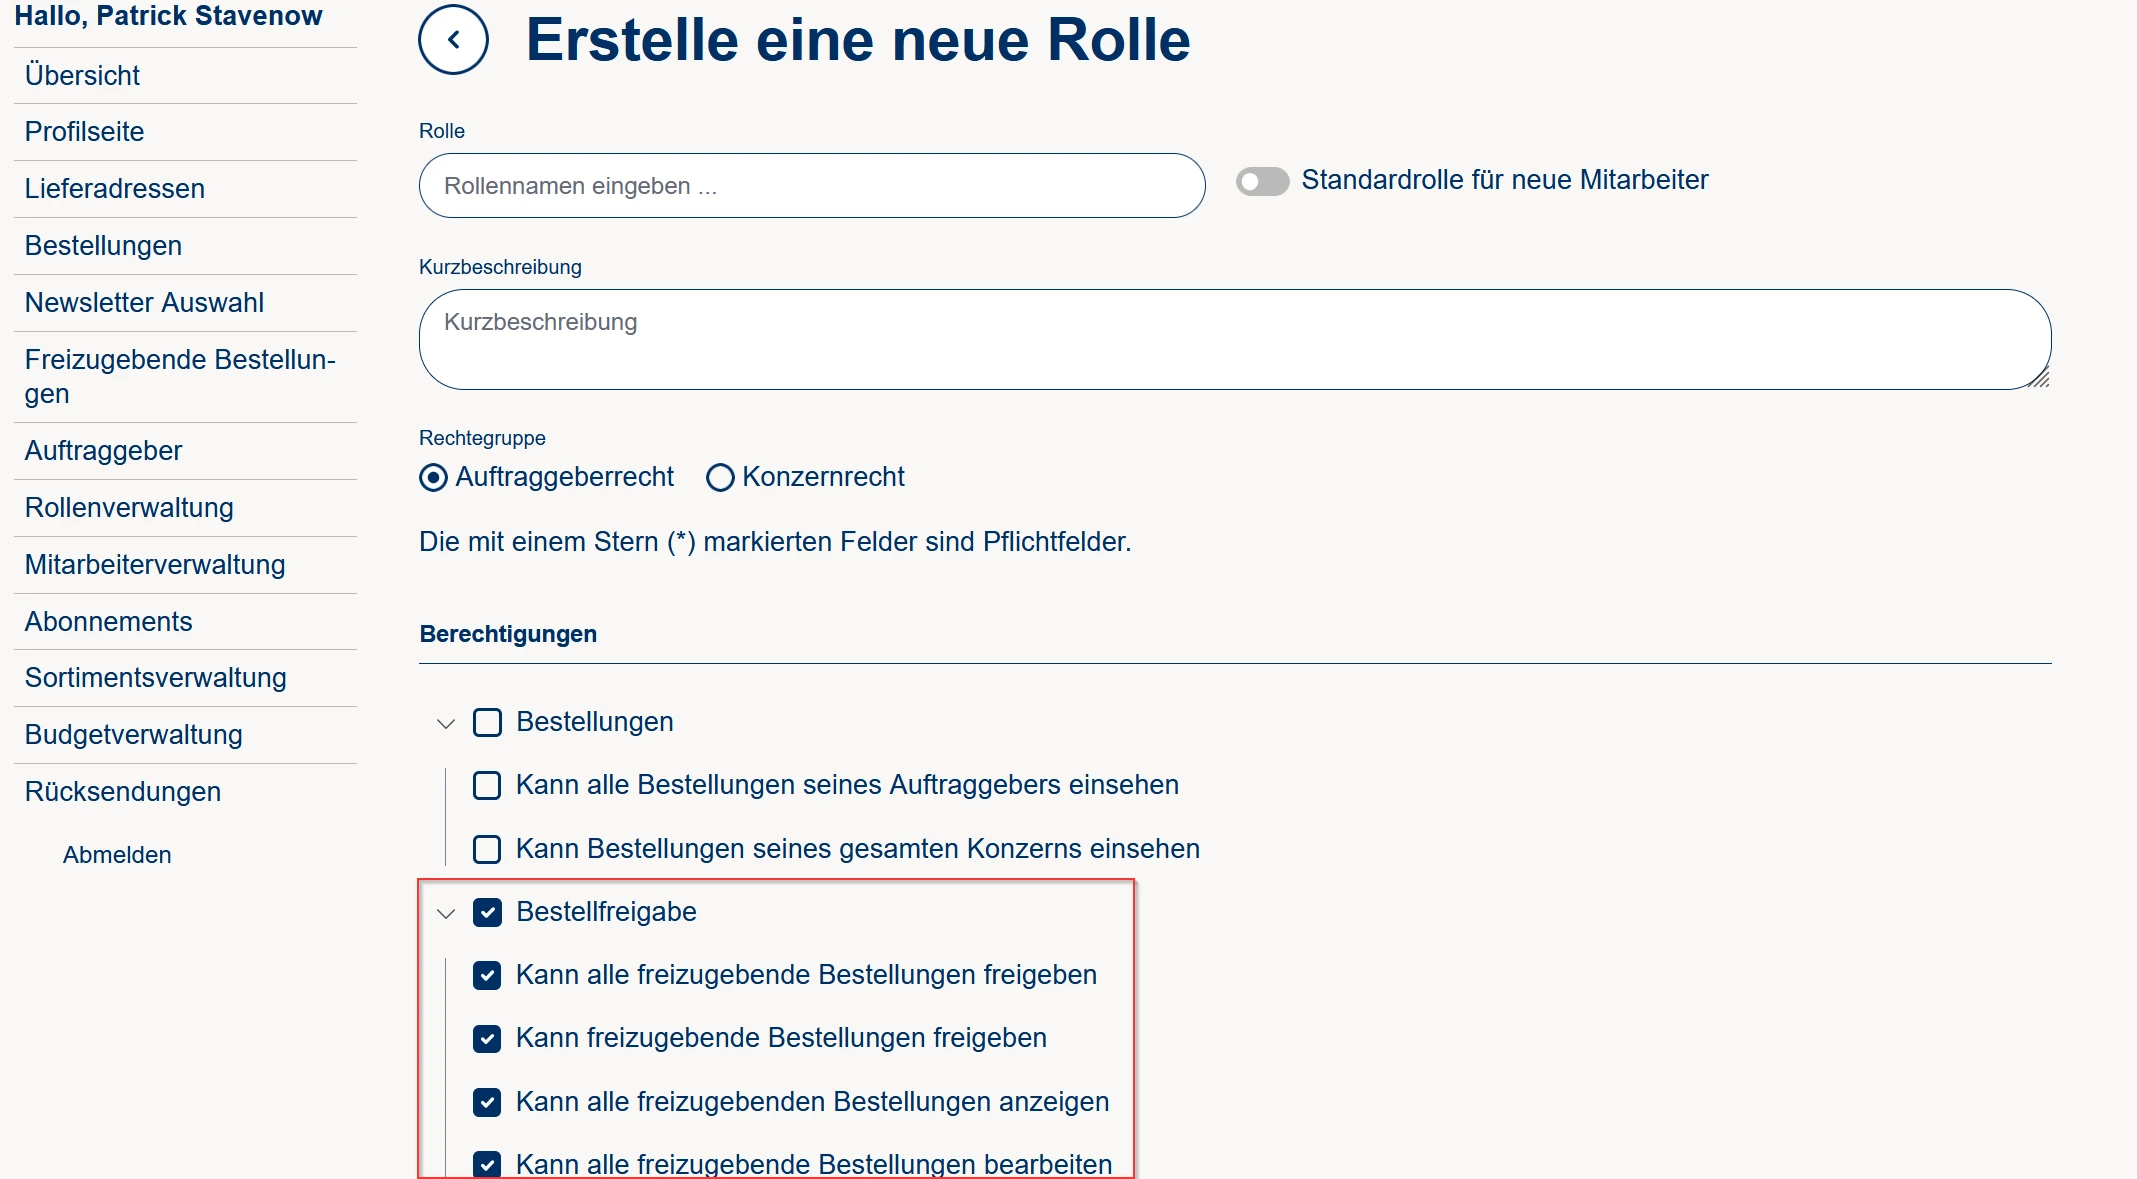Toggle Standardrolle für neue Mitarbeiter switch
Viewport: 2137px width, 1179px height.
click(1262, 181)
